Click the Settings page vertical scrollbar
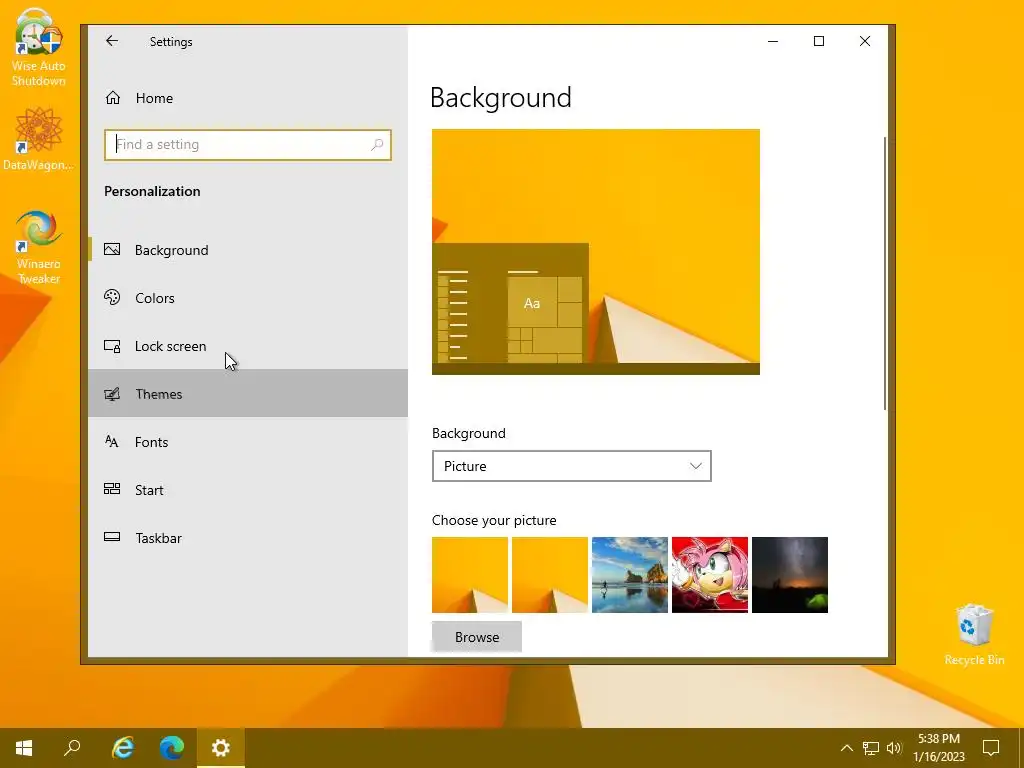1024x768 pixels. (x=884, y=273)
